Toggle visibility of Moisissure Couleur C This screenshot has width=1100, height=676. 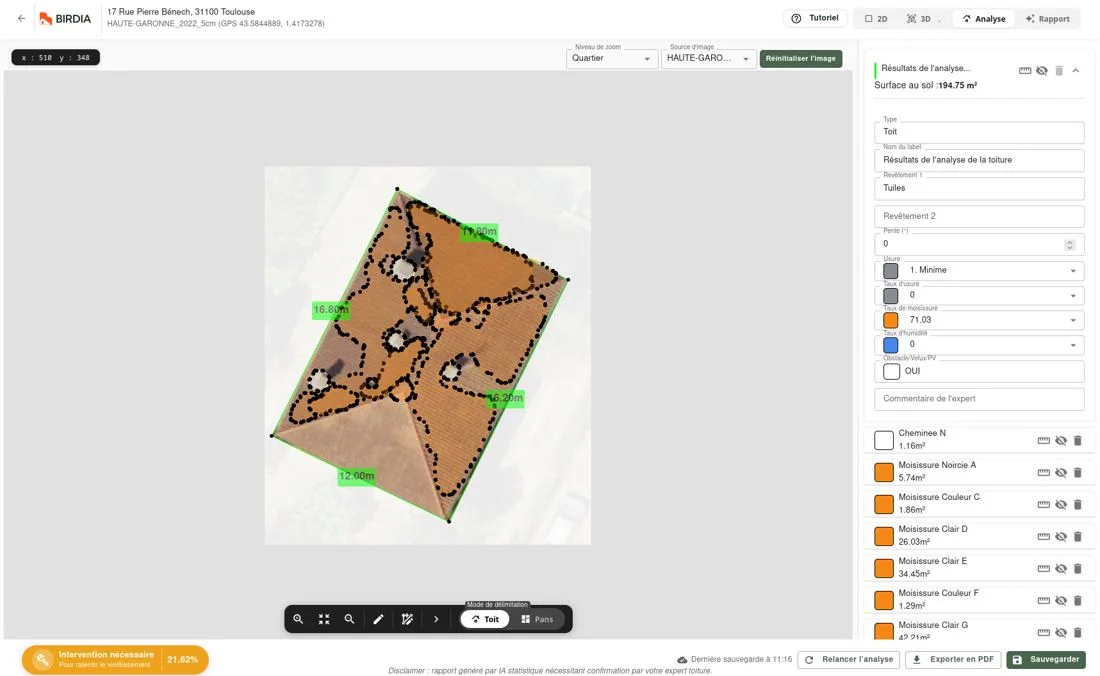(1061, 504)
